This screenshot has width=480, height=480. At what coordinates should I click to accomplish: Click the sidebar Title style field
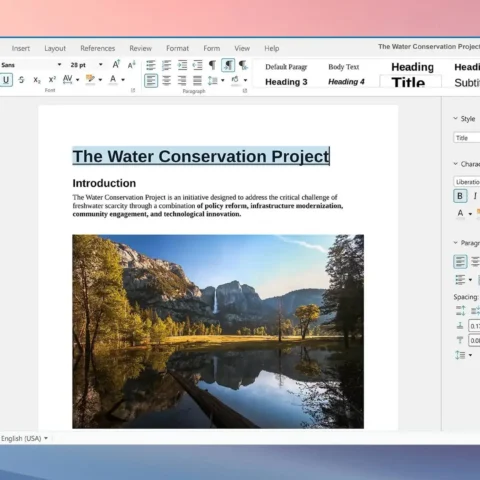pyautogui.click(x=467, y=138)
